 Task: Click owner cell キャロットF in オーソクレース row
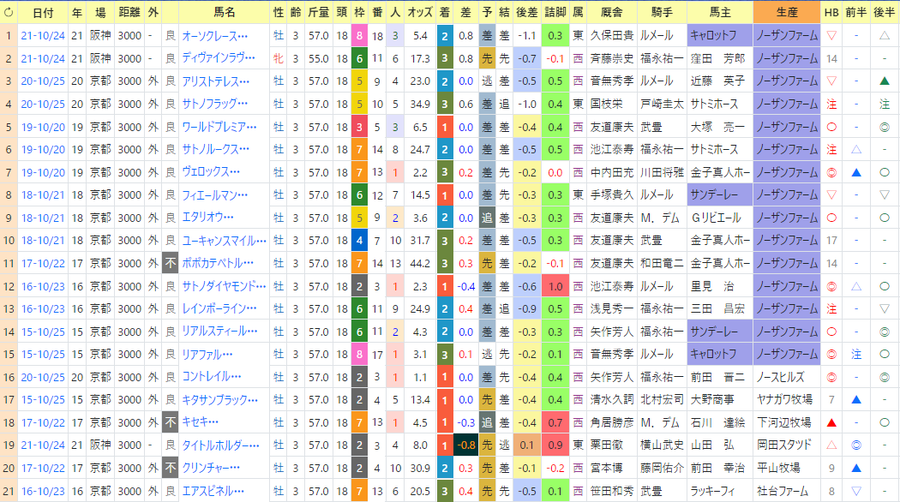[720, 36]
